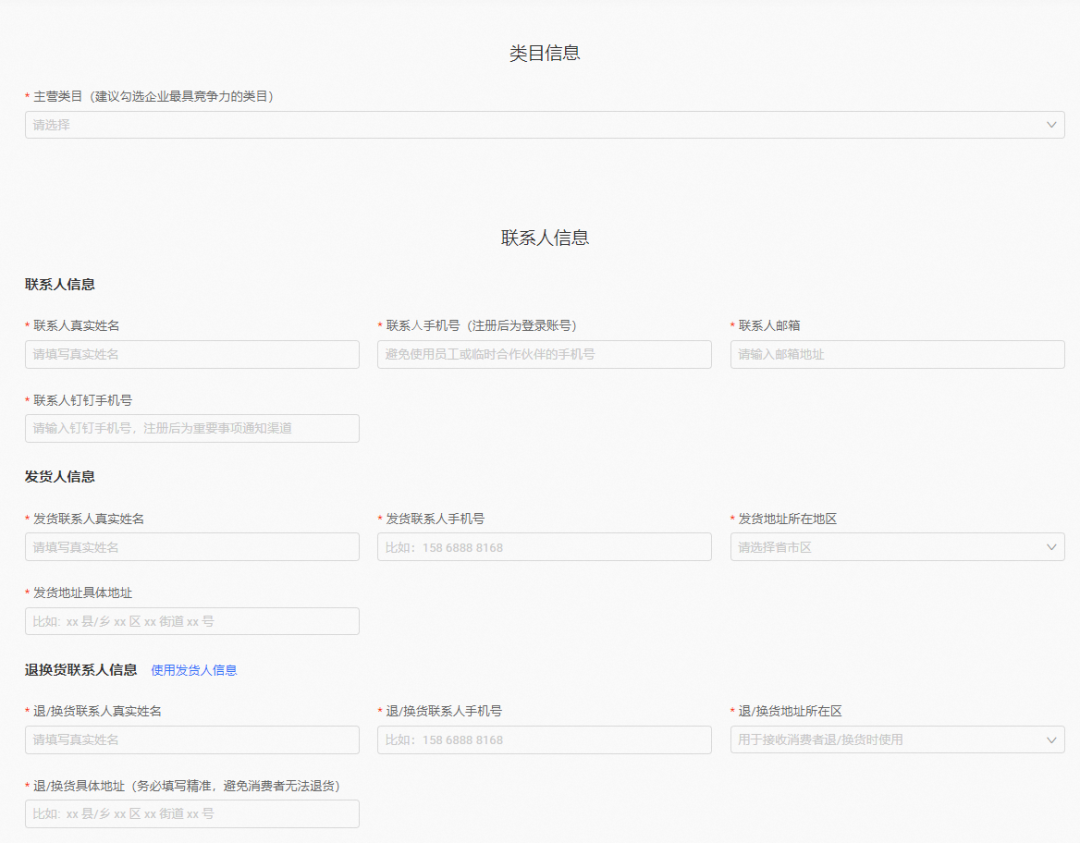Select the 联系人真实姓名 input field
The image size is (1080, 843).
pos(192,354)
